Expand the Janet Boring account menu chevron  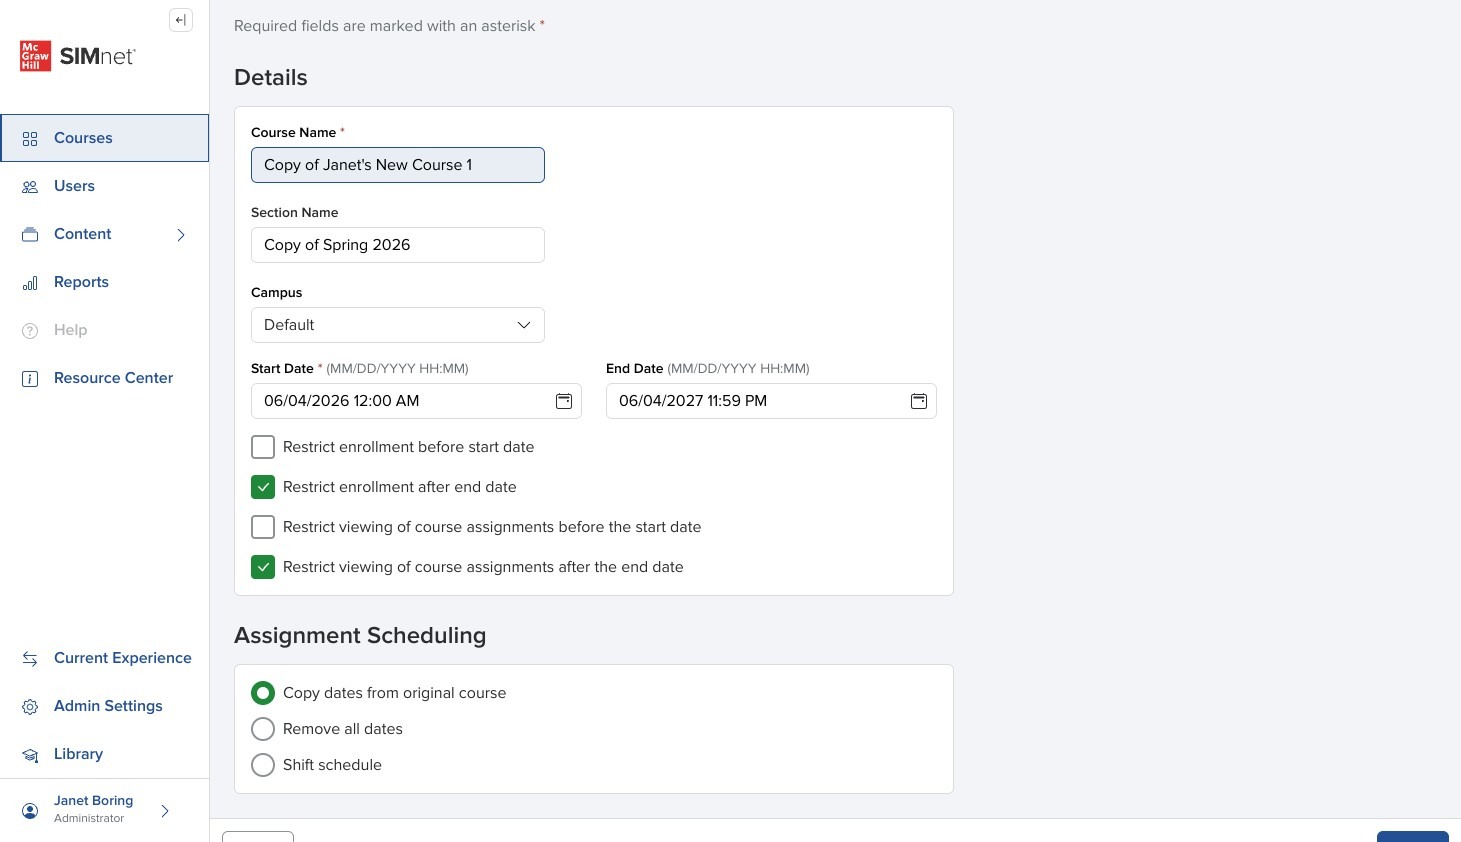[165, 811]
